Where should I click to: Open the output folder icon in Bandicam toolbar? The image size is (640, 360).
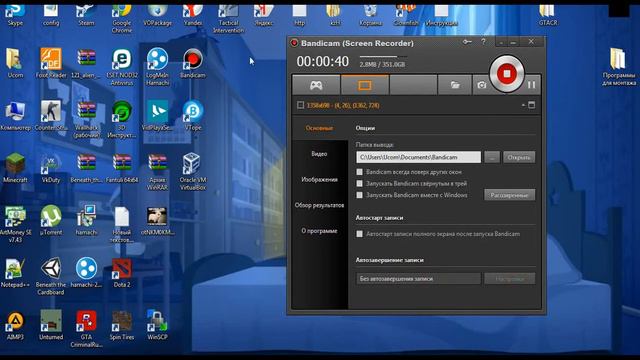click(455, 85)
